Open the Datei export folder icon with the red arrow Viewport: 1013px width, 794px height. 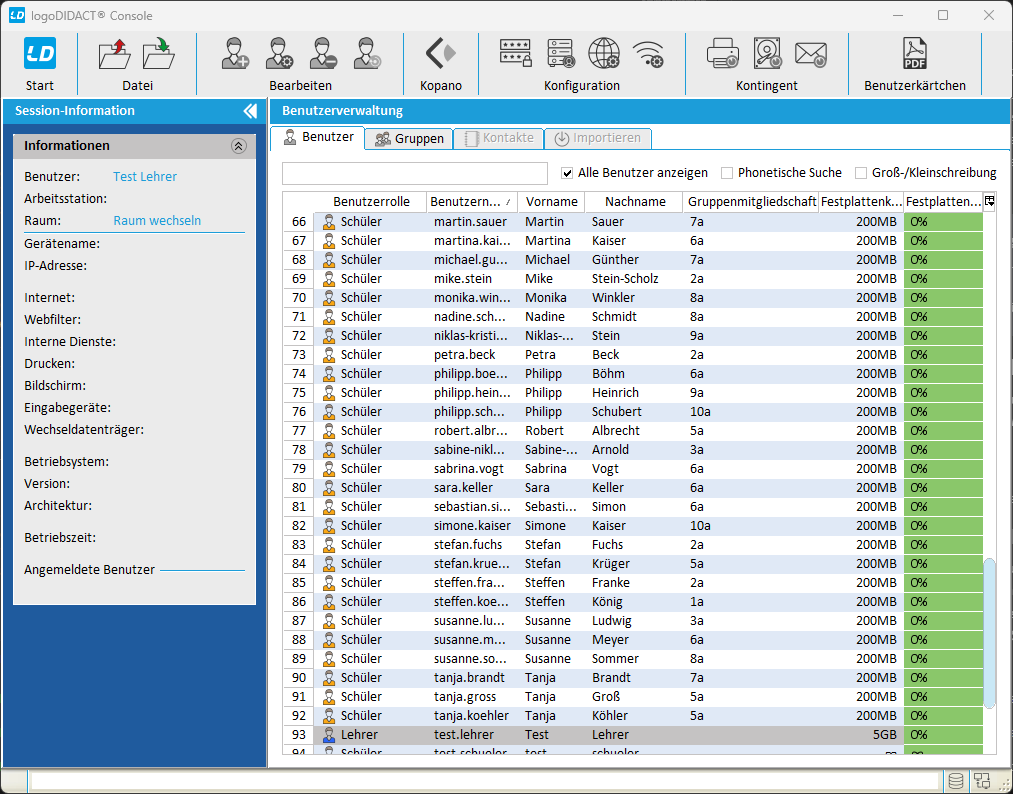(x=115, y=54)
